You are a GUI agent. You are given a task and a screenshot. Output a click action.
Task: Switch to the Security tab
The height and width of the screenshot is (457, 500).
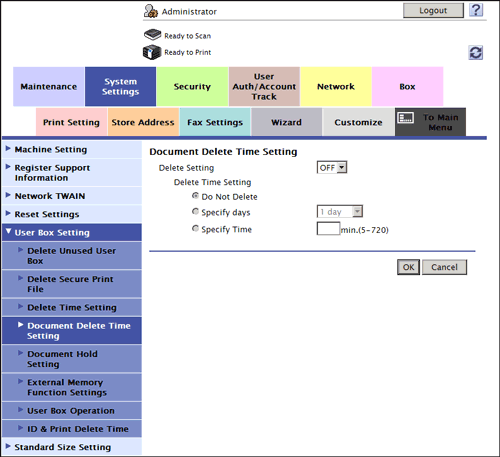(192, 87)
